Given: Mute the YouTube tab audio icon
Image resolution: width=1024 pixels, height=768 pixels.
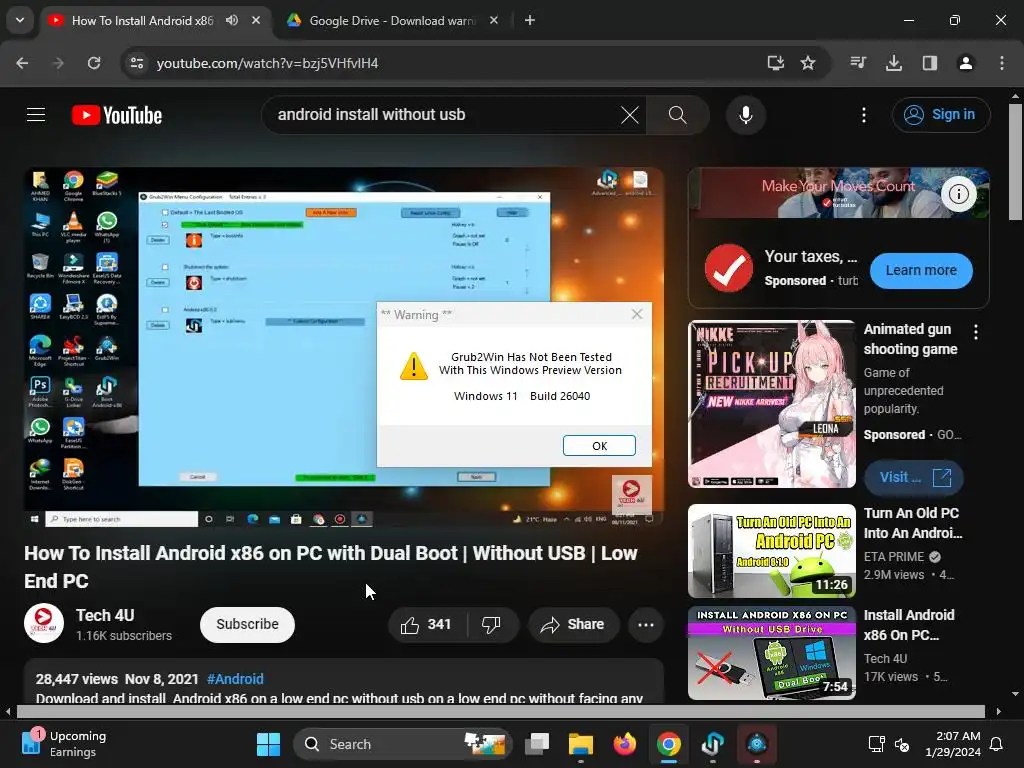Looking at the screenshot, I should point(232,20).
